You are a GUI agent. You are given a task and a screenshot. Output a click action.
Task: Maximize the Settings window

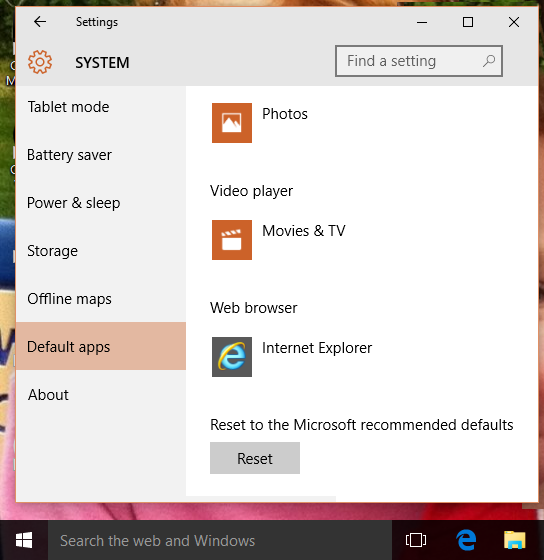tap(468, 22)
